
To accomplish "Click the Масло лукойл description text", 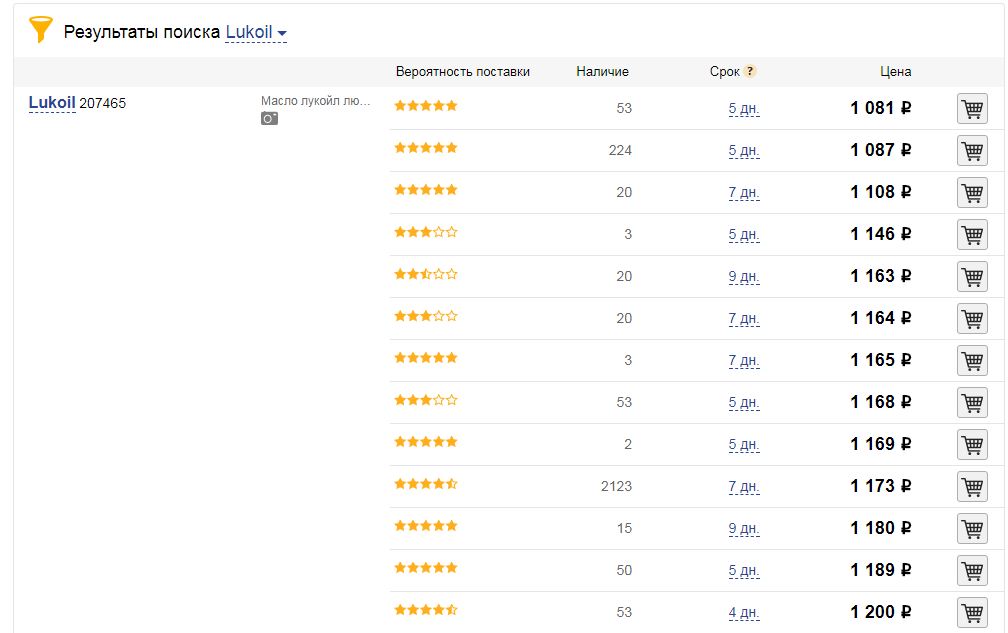I will [316, 101].
